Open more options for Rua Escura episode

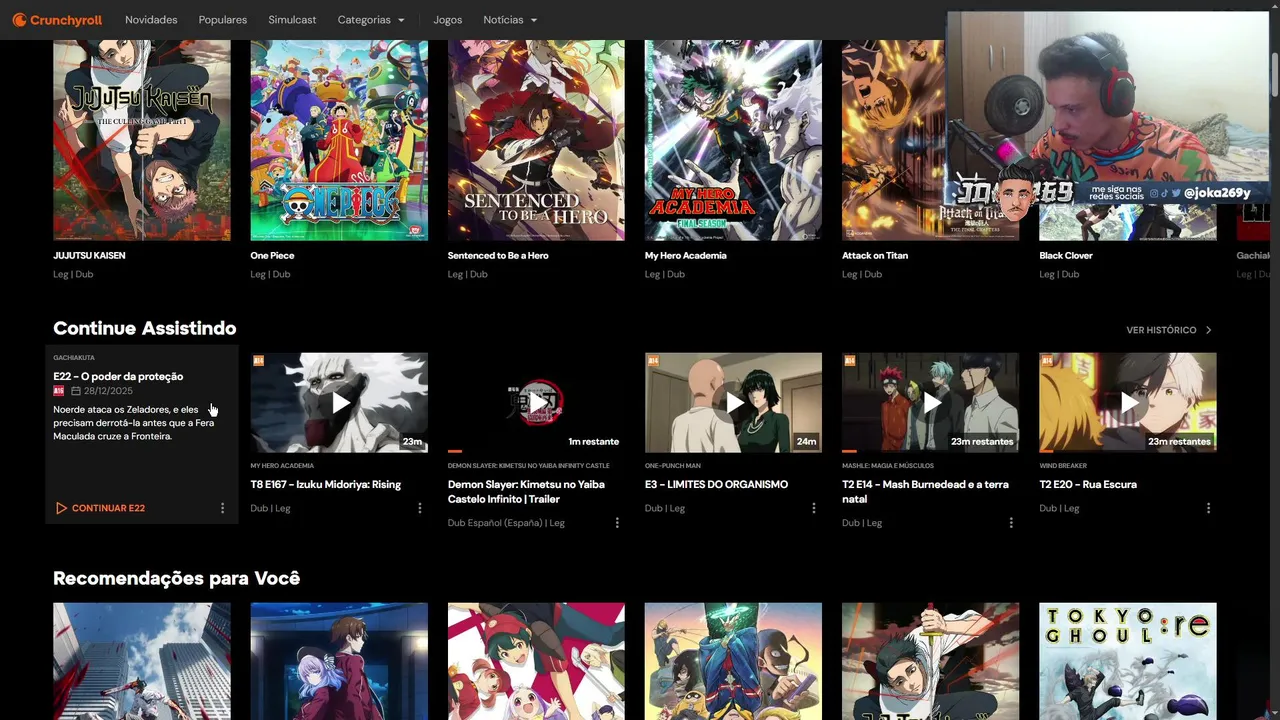point(1208,508)
